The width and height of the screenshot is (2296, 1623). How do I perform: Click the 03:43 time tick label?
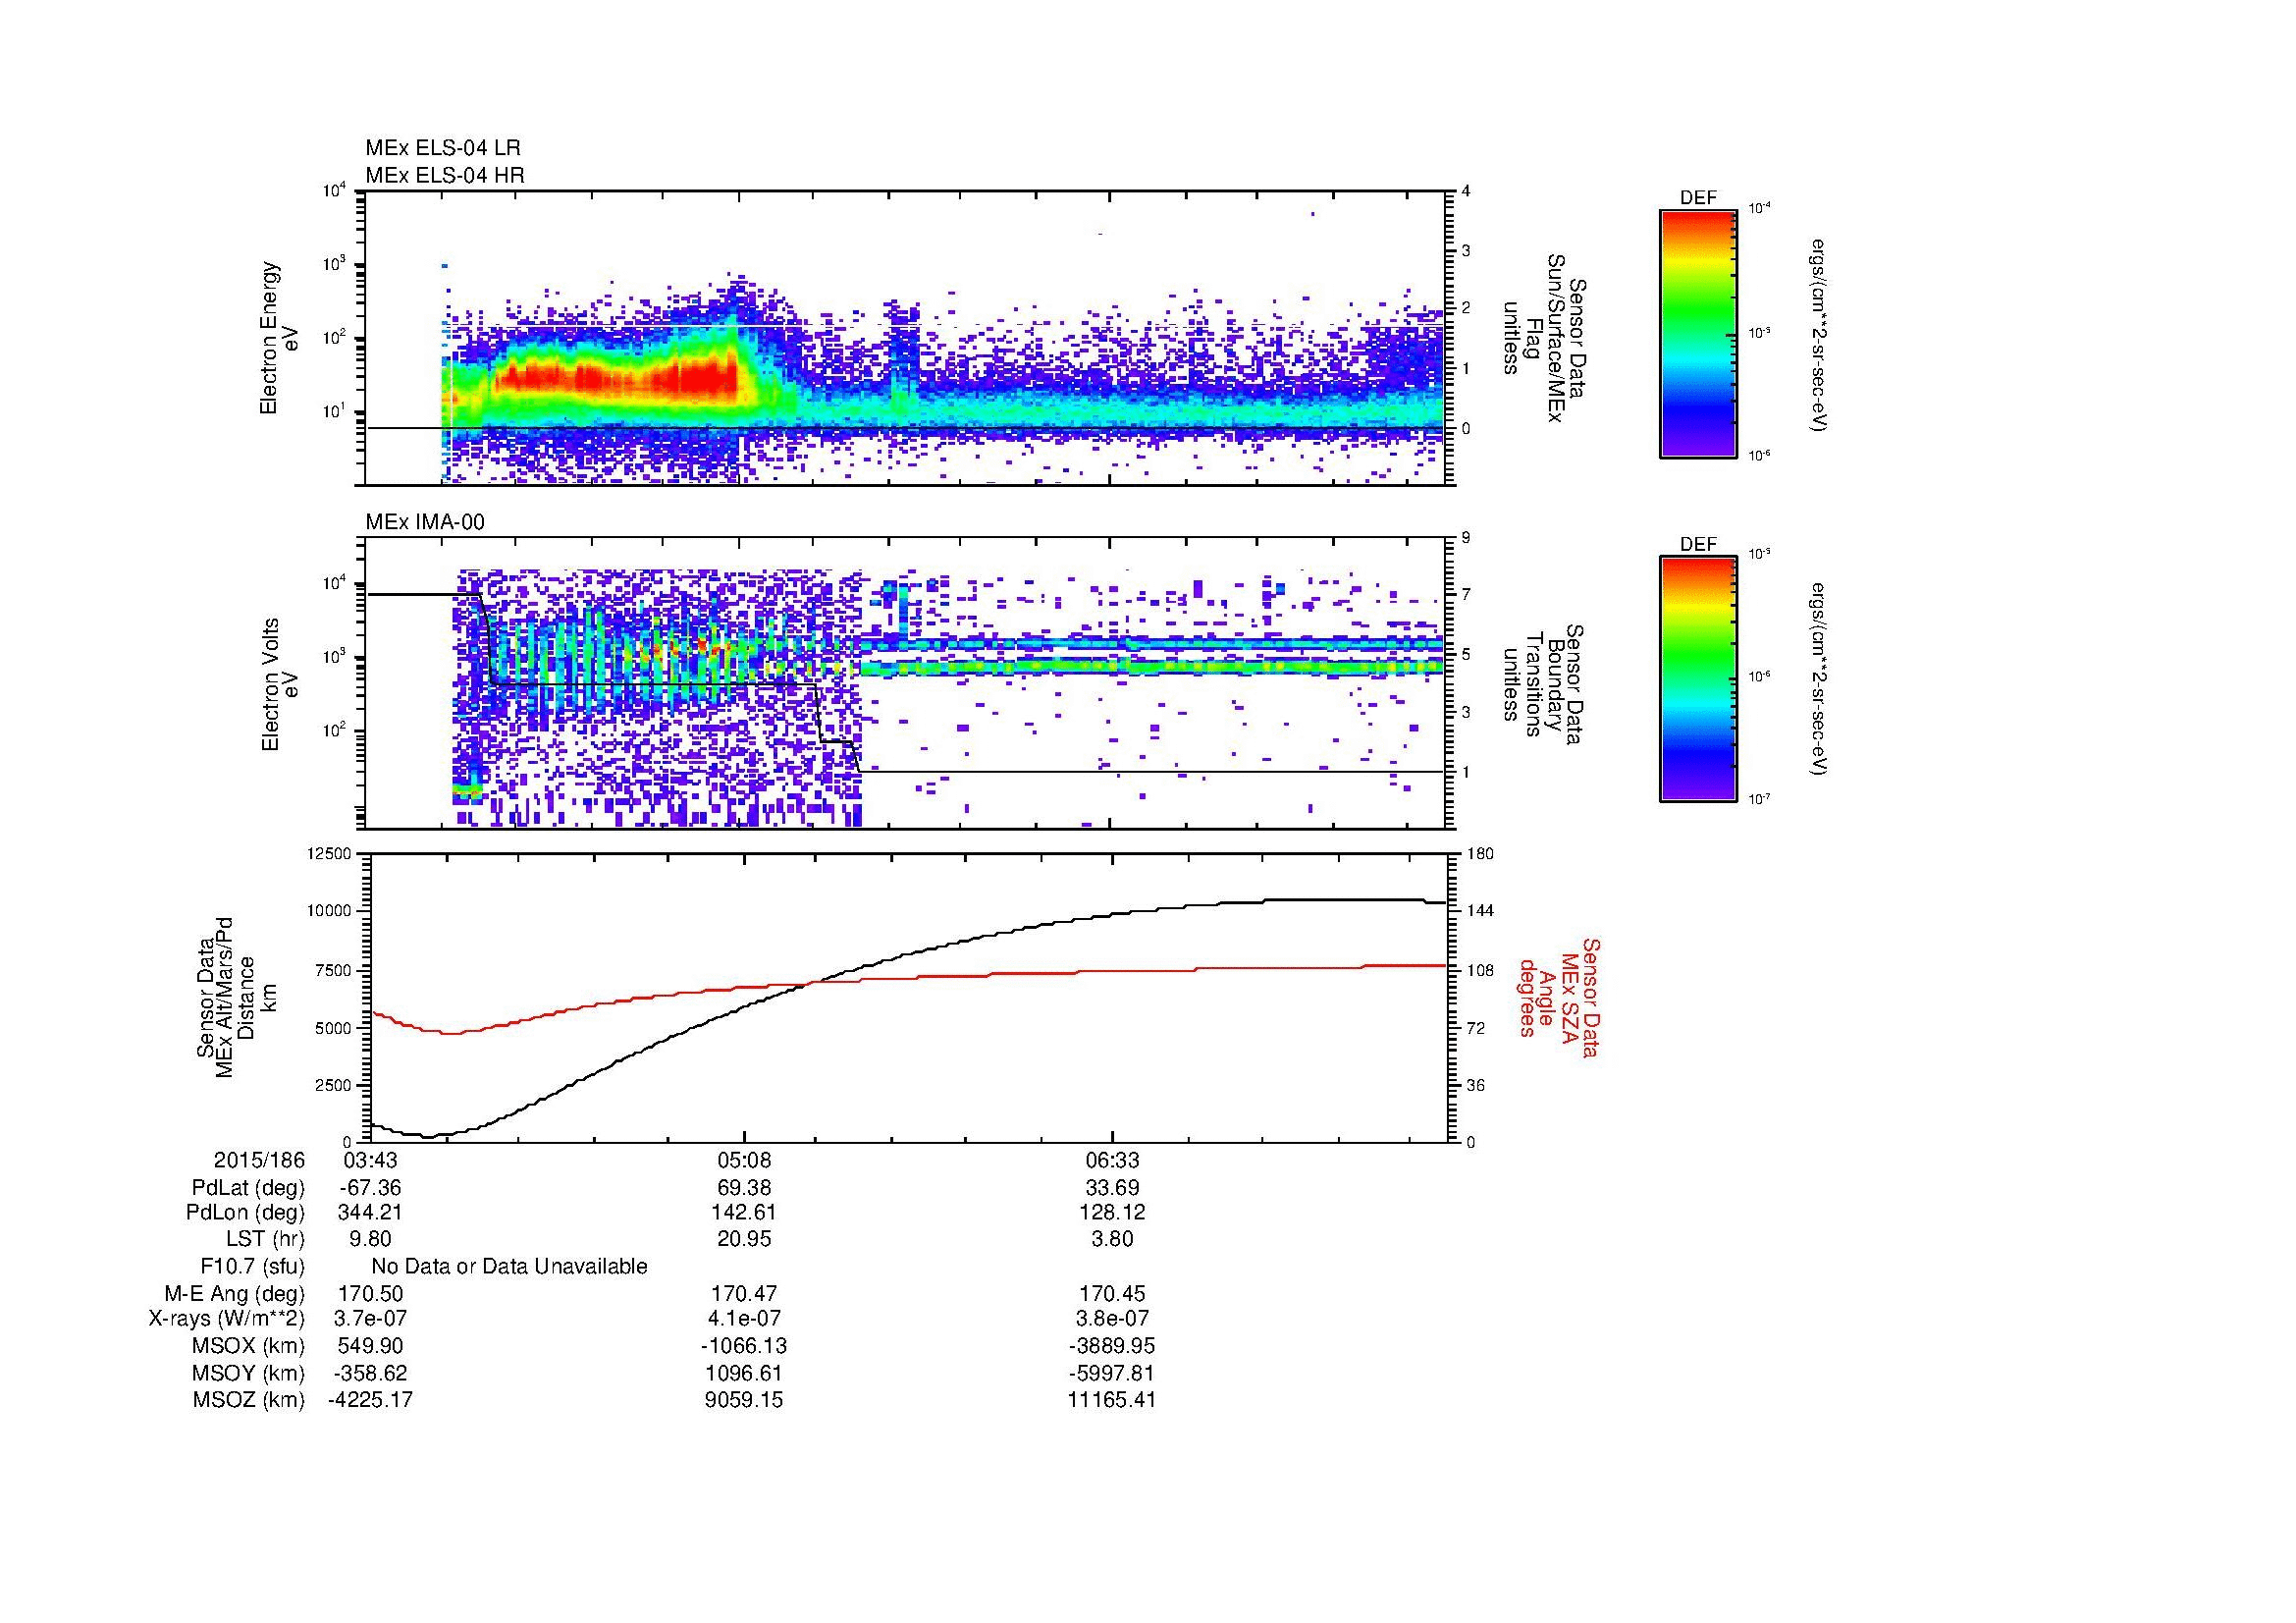coord(371,1161)
